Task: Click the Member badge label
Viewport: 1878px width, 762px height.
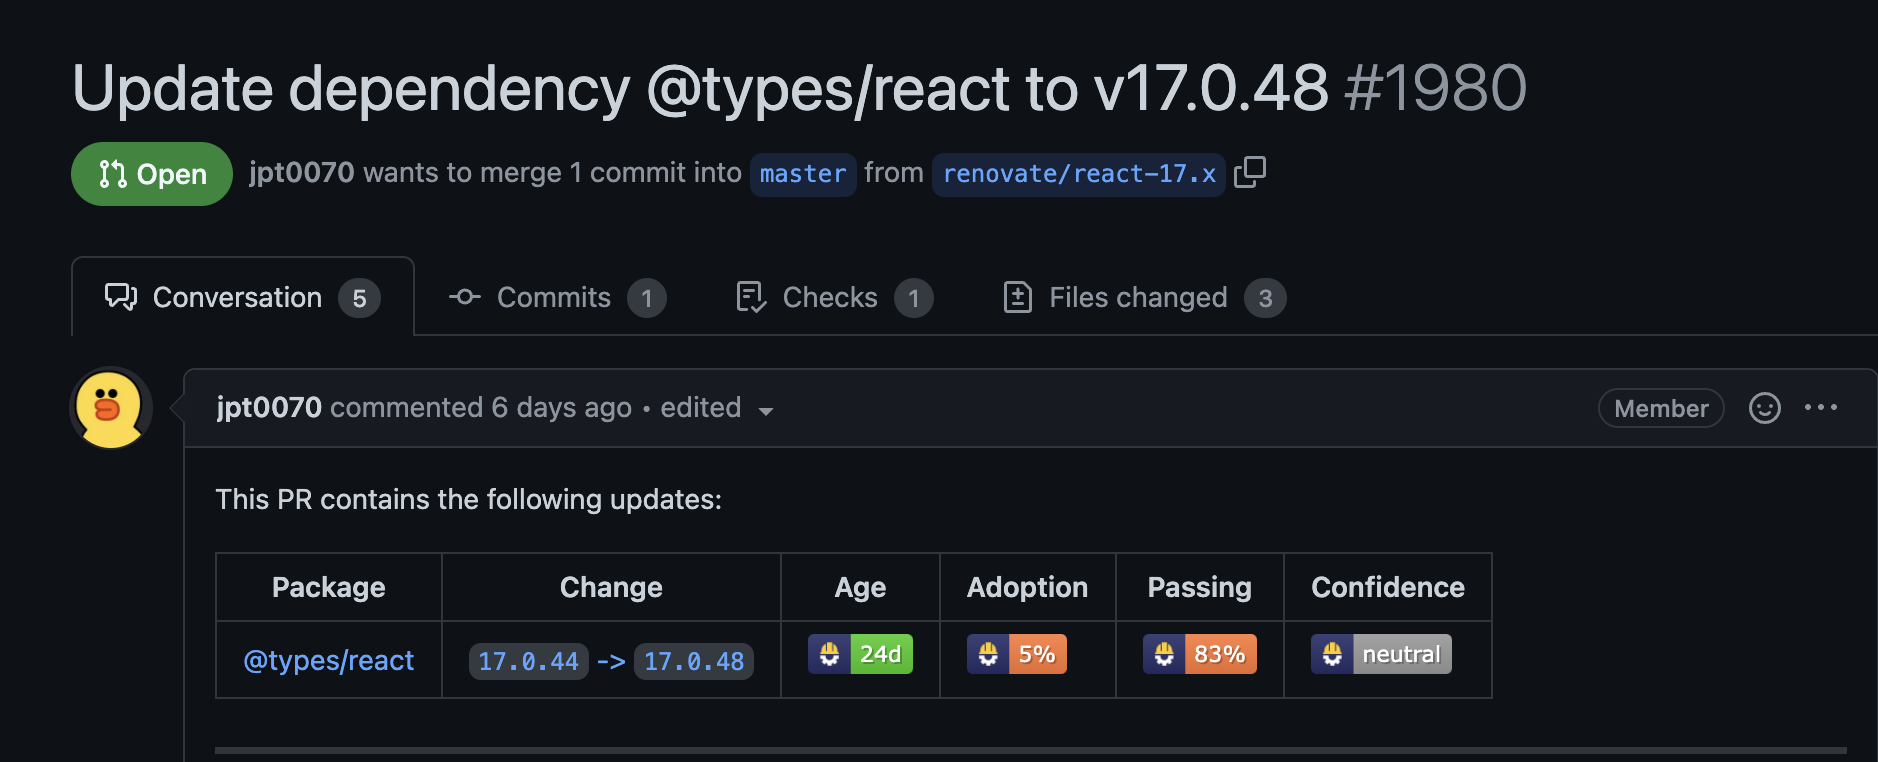Action: pos(1661,408)
